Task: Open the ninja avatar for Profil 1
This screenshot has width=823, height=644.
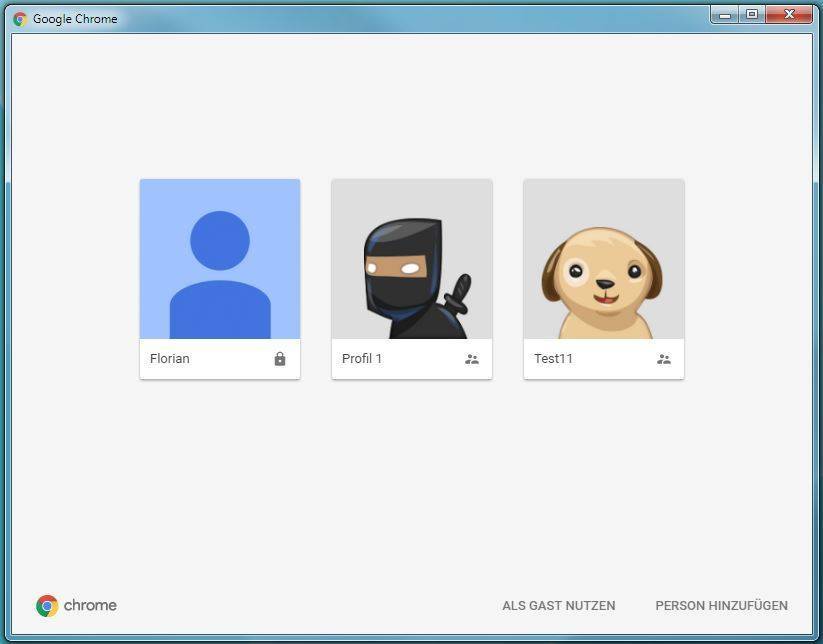Action: 412,259
